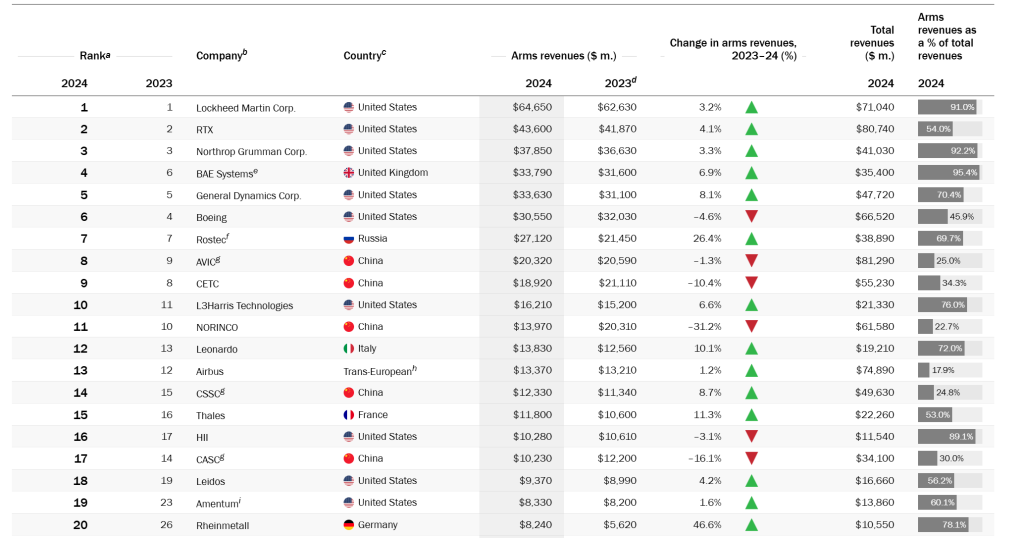Click the L3Harris Technologies company name
The height and width of the screenshot is (538, 1024).
(x=244, y=306)
